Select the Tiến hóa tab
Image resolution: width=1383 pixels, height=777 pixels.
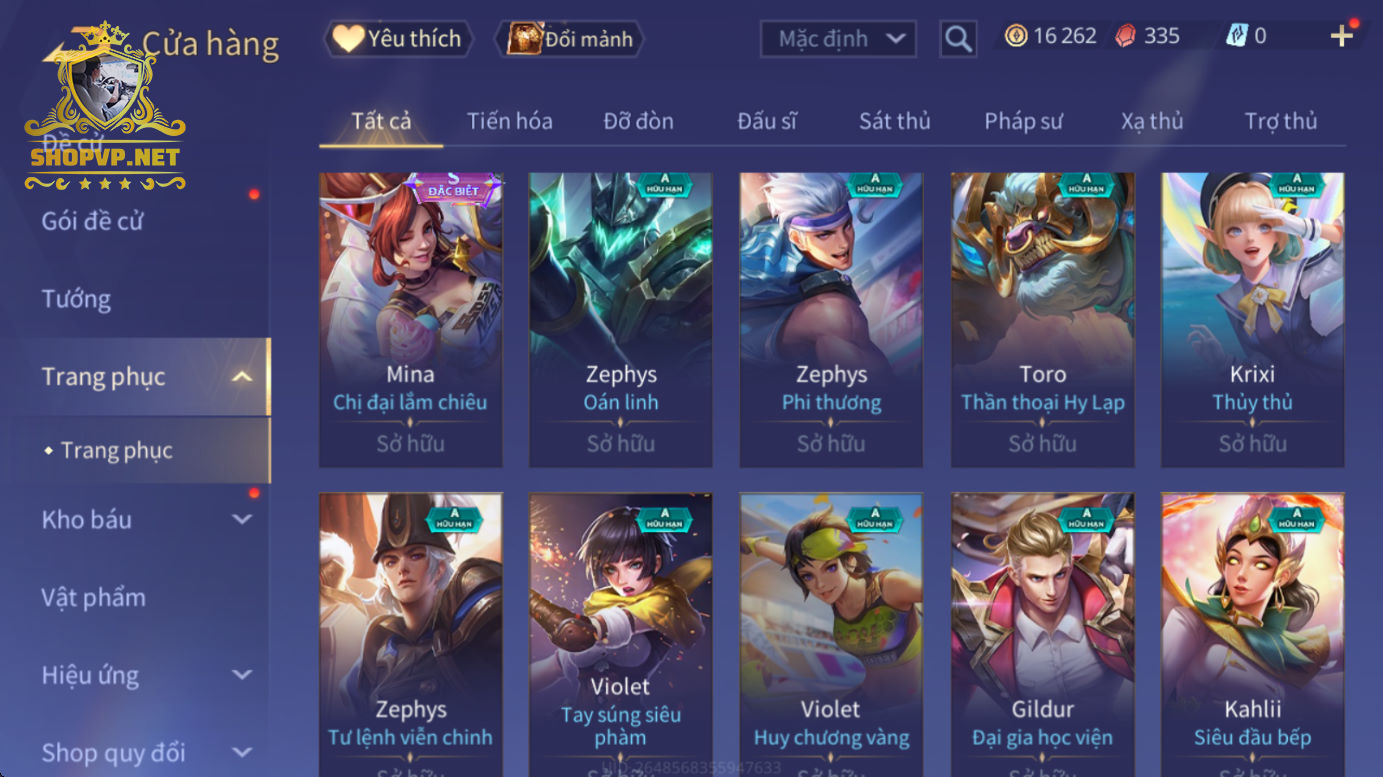(509, 121)
